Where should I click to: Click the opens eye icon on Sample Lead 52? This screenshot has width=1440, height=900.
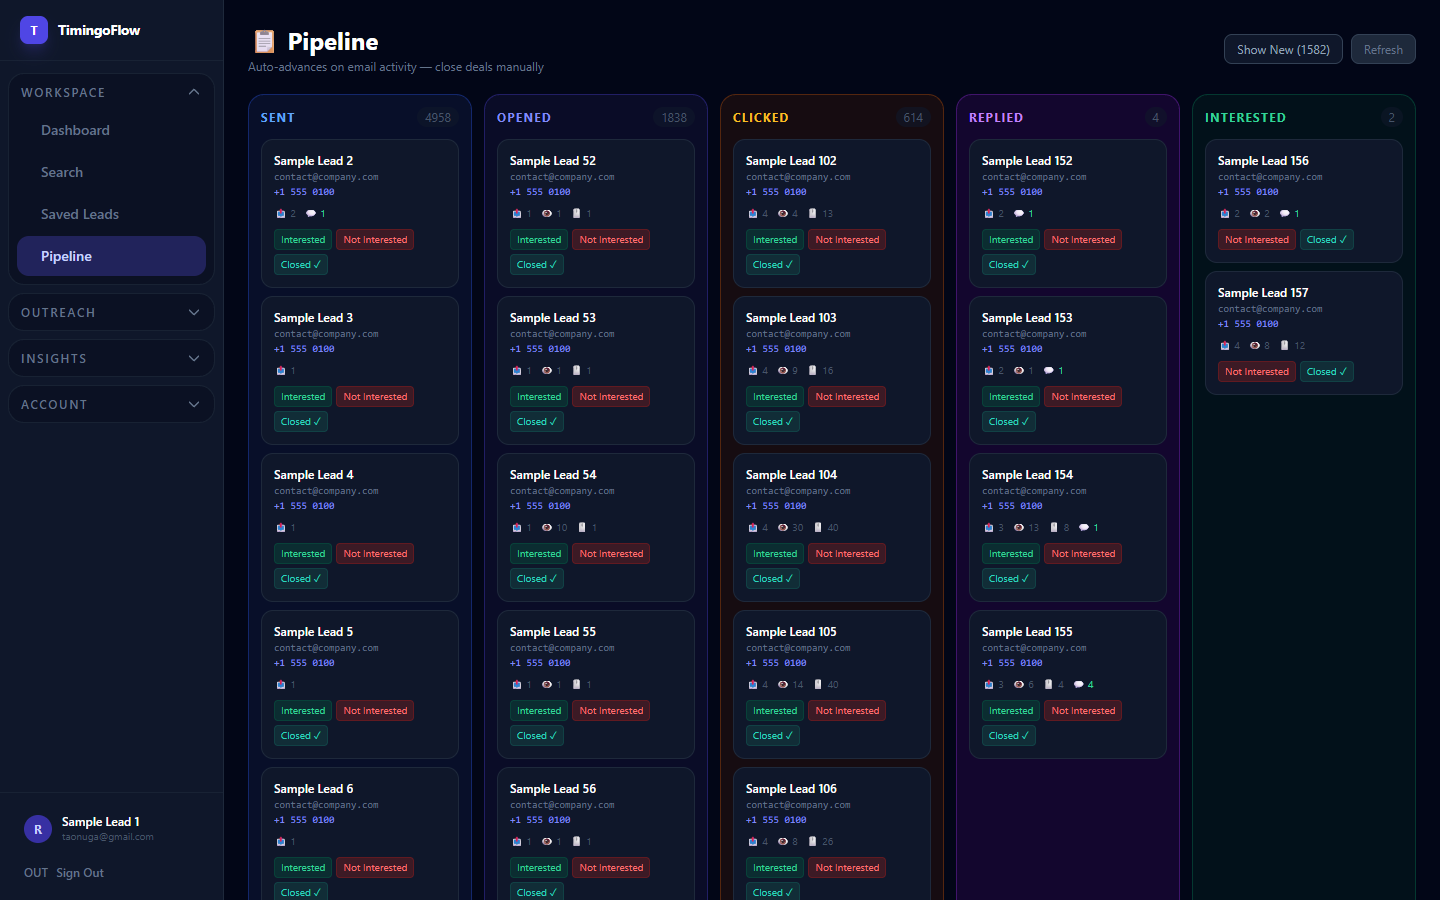point(547,214)
